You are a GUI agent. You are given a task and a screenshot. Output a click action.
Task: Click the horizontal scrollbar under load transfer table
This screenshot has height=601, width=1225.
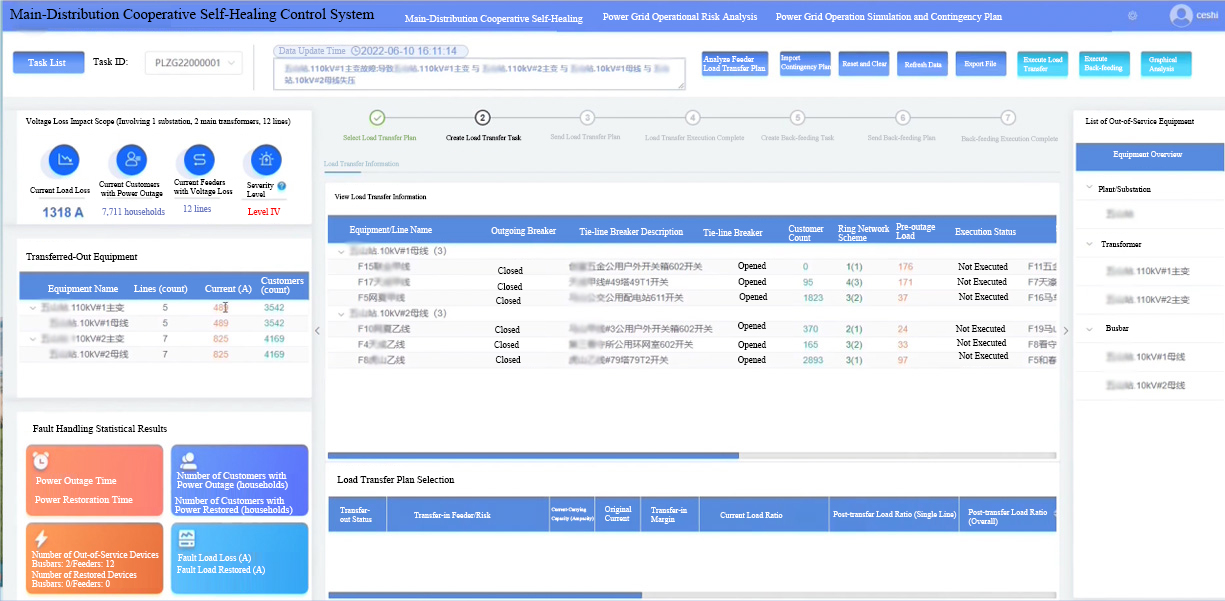point(532,455)
